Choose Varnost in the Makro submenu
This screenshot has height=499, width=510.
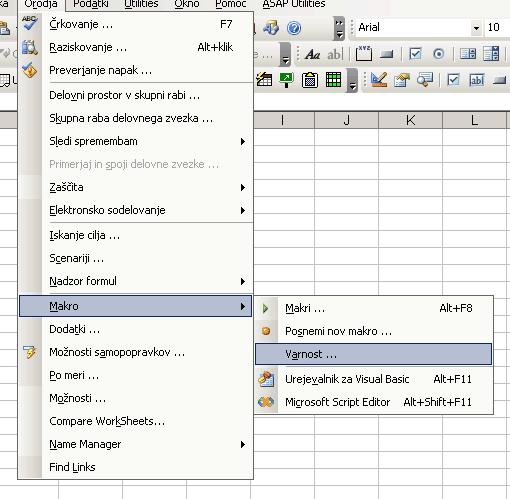[373, 354]
